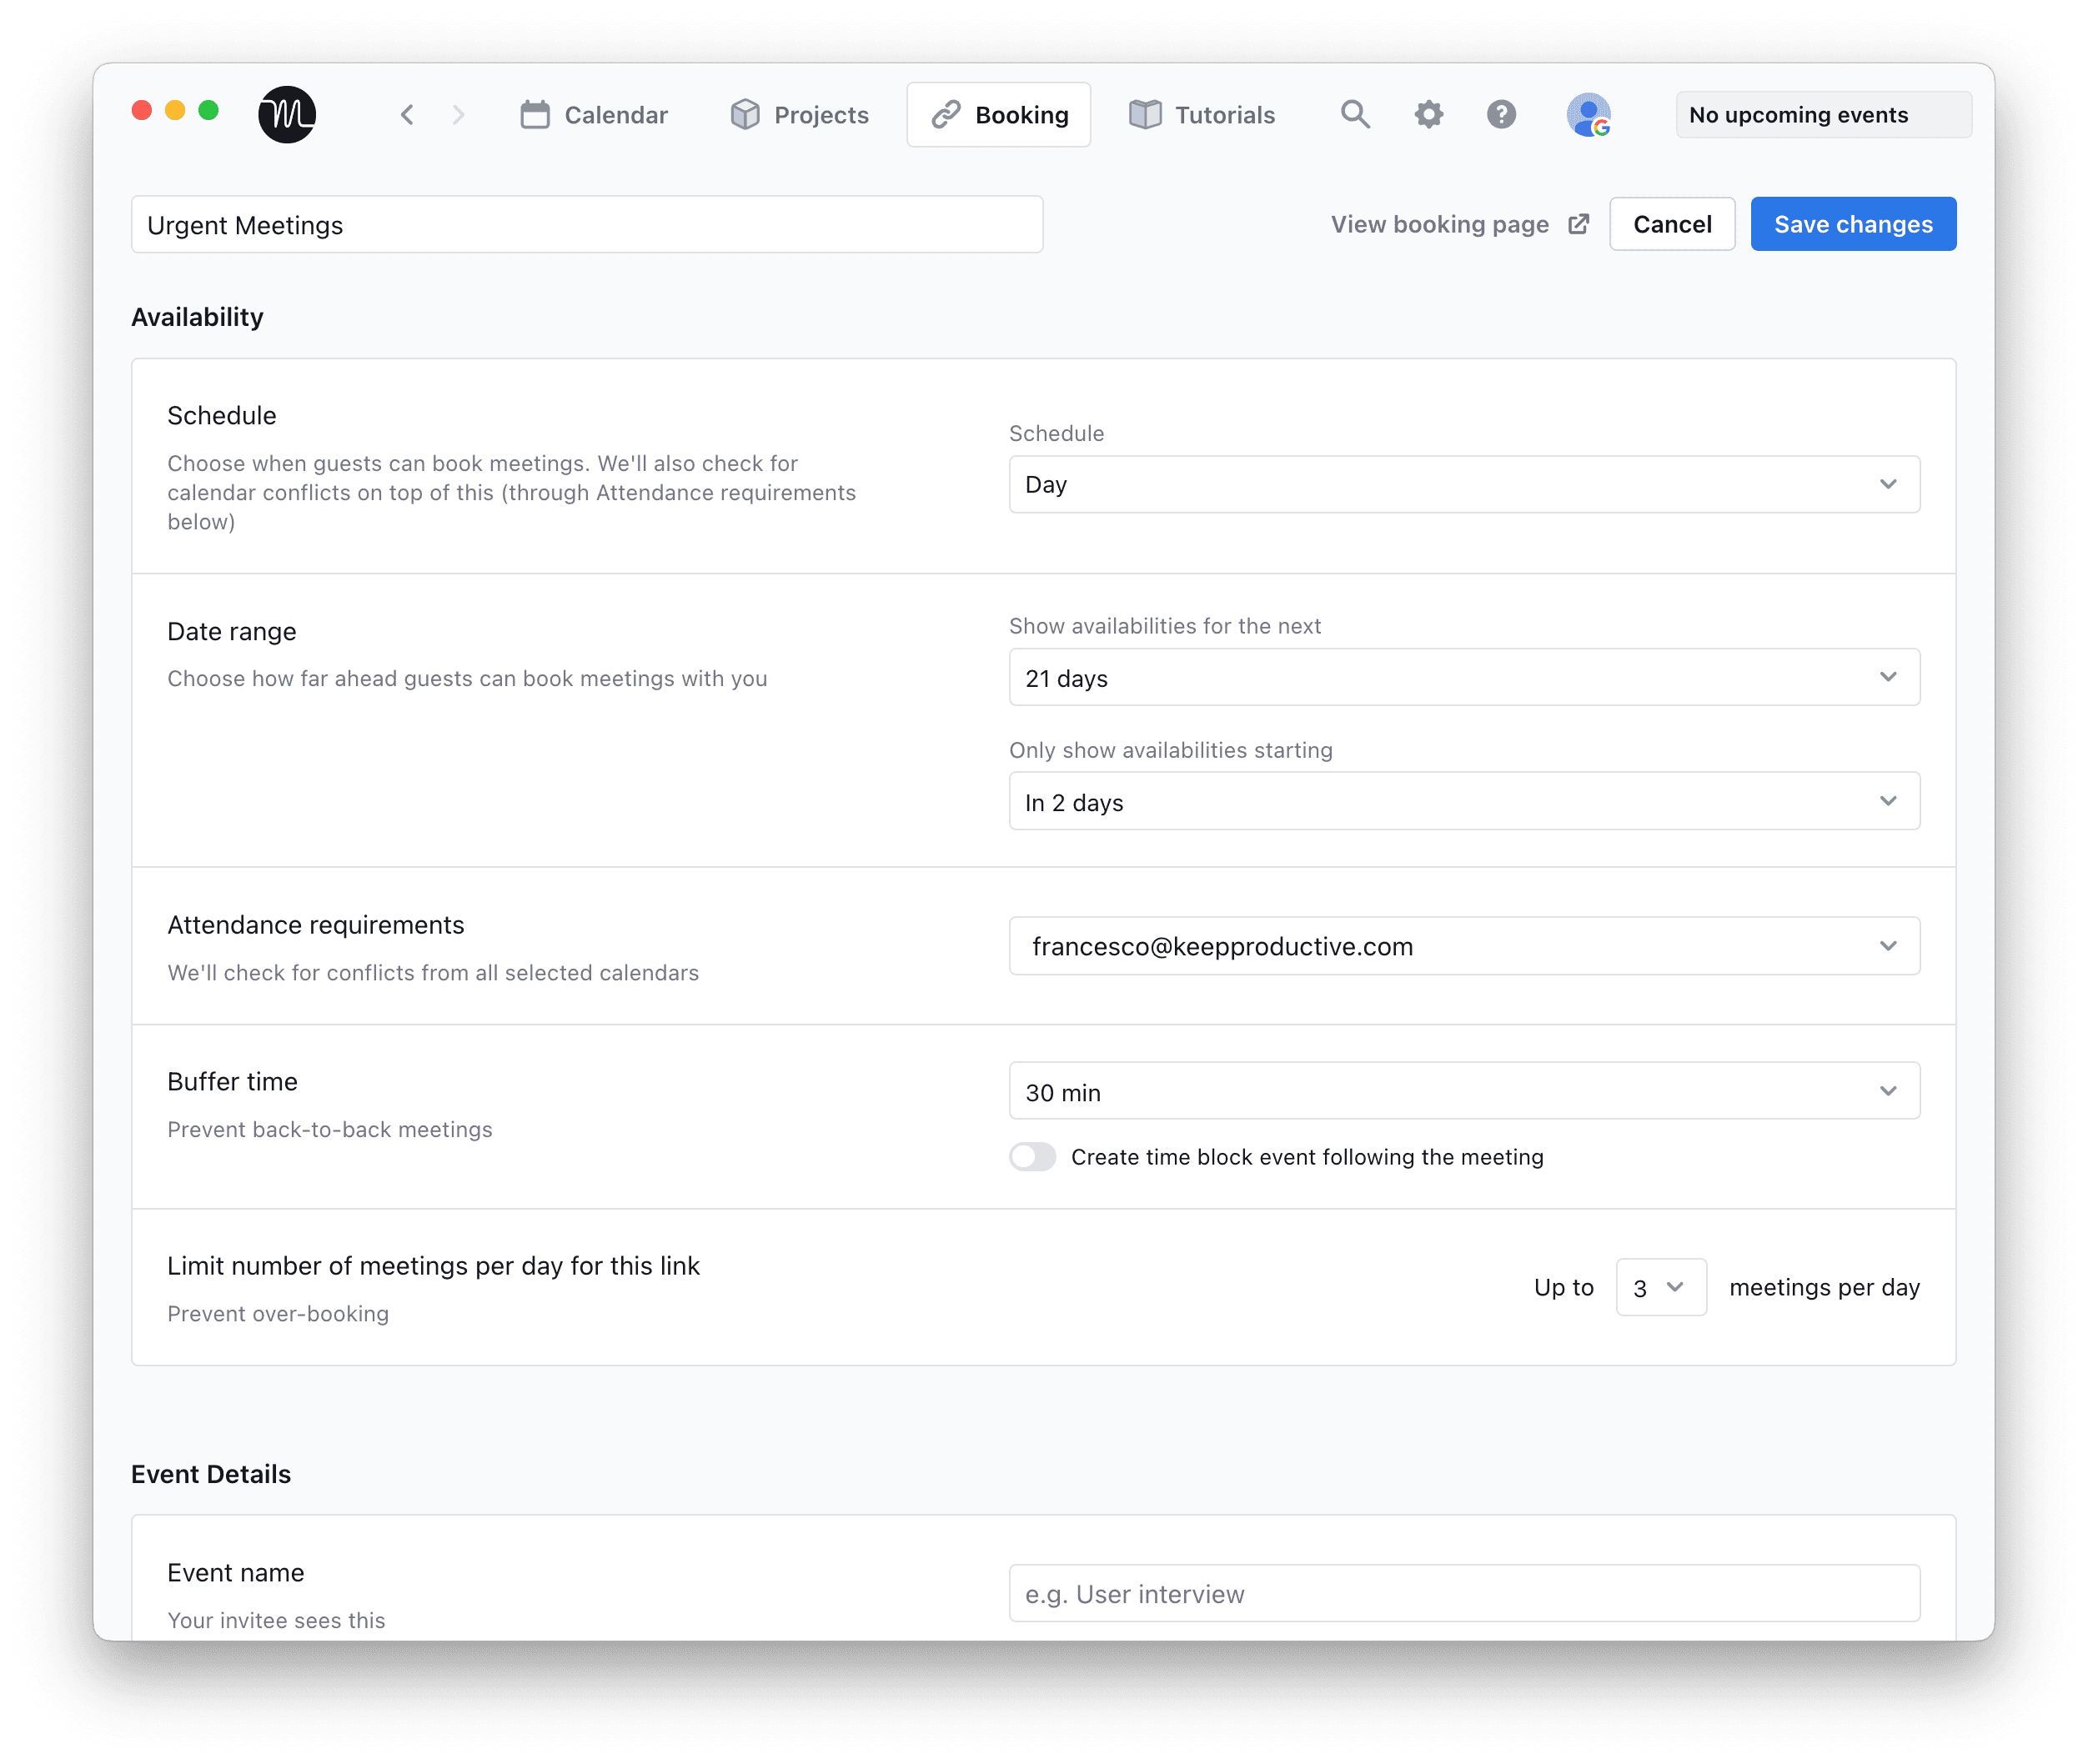Expand the 21 days availability dropdown

(x=1463, y=677)
